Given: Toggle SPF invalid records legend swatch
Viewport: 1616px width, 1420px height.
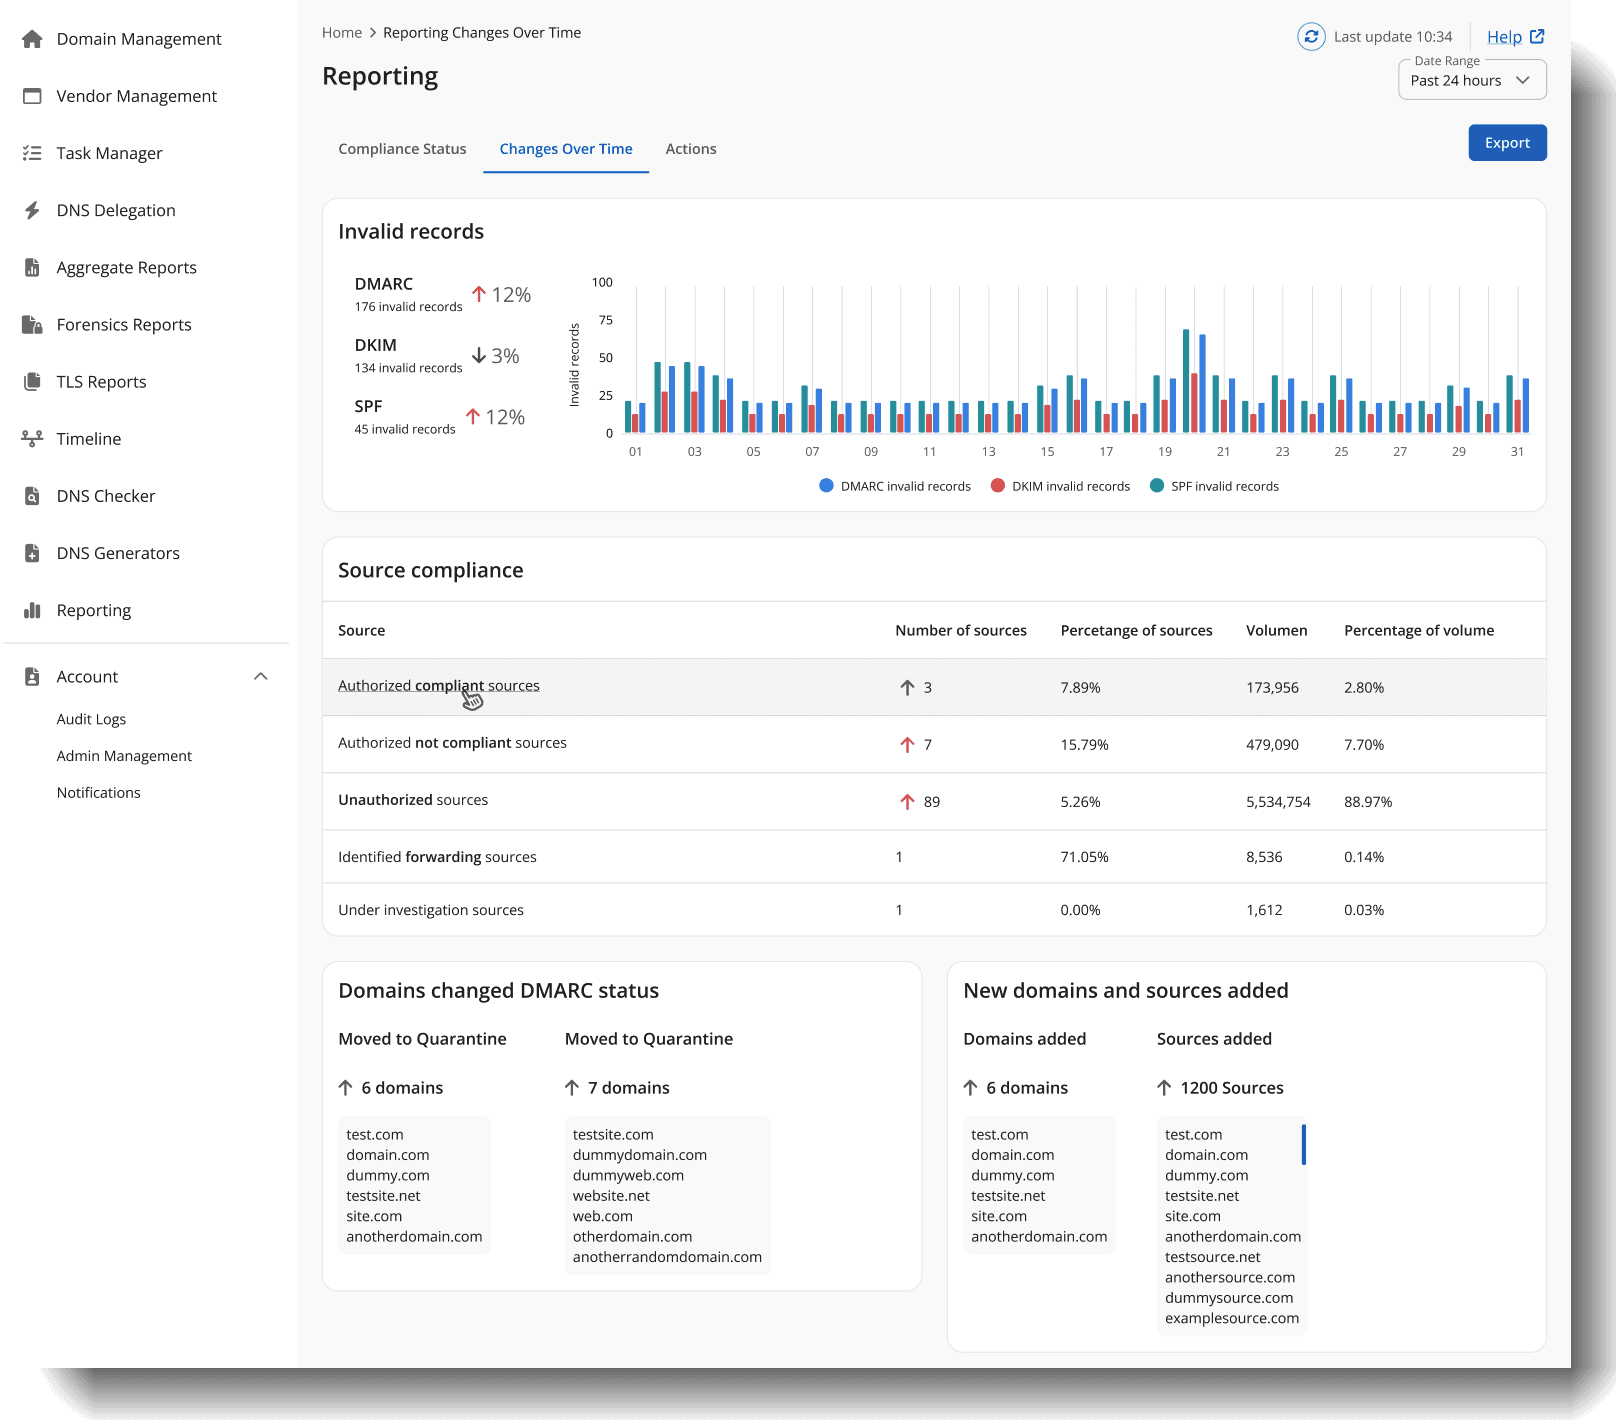Looking at the screenshot, I should tap(1157, 486).
